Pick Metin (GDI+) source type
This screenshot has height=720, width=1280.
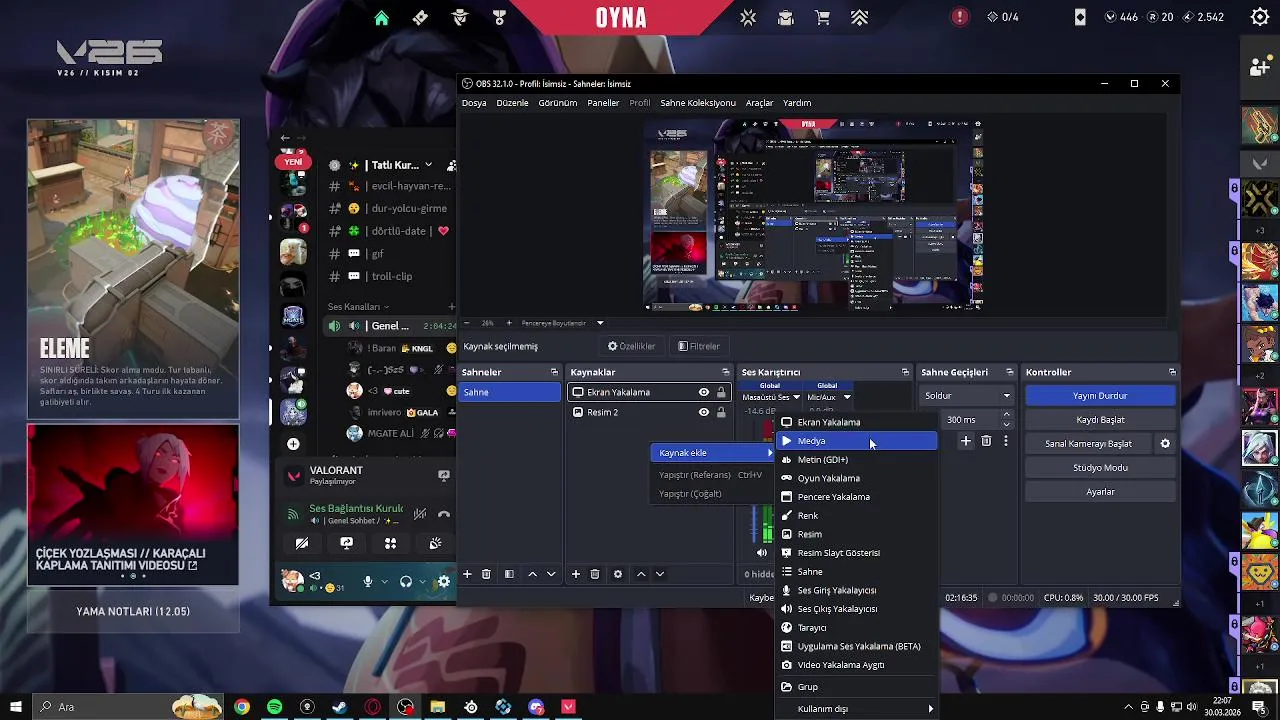857,460
